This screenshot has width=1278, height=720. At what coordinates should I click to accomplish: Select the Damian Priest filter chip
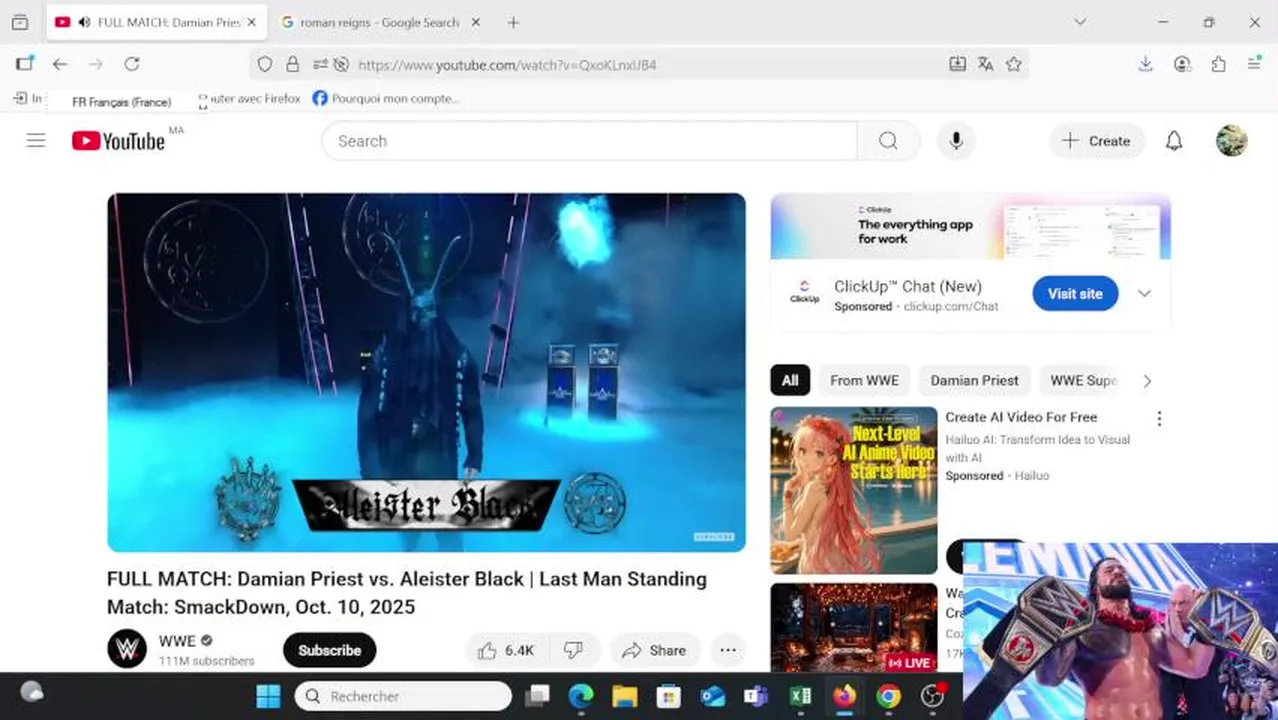coord(974,380)
